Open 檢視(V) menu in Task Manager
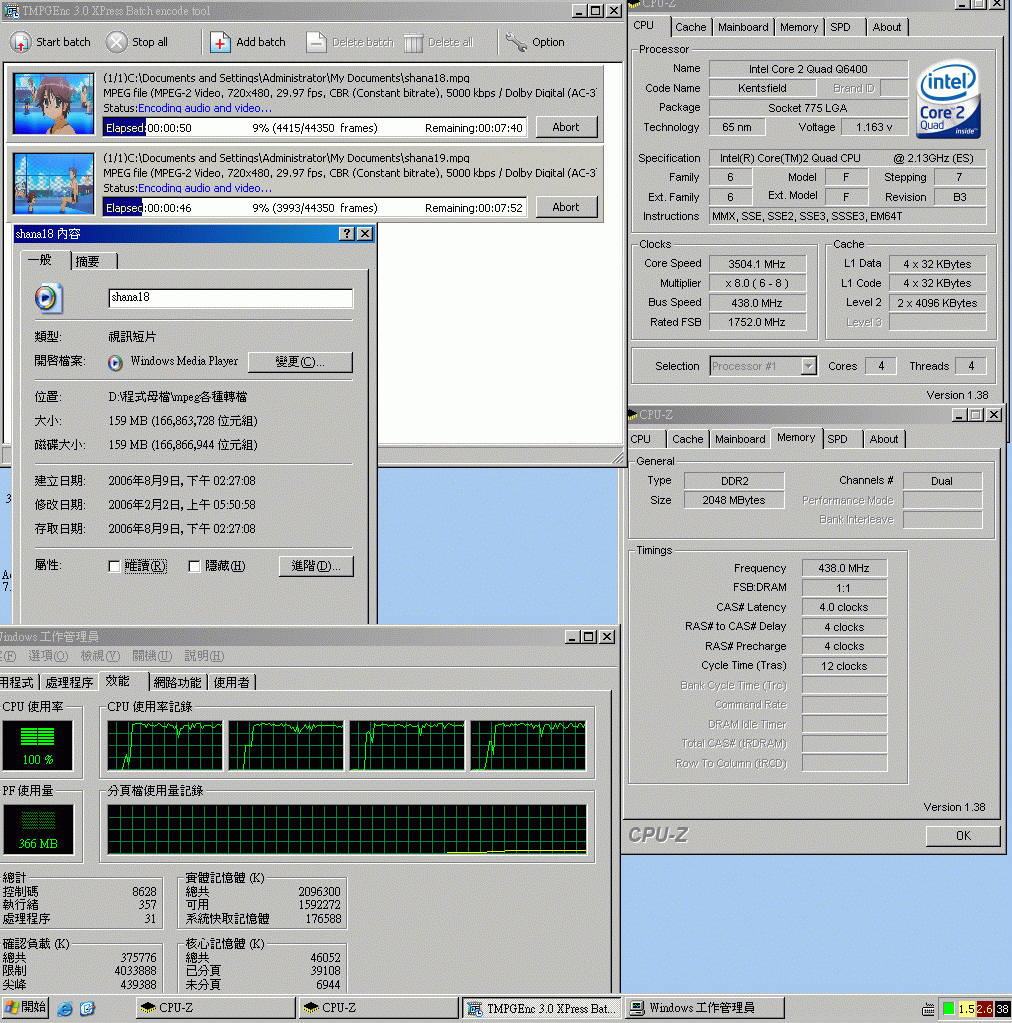This screenshot has width=1012, height=1023. (100, 656)
